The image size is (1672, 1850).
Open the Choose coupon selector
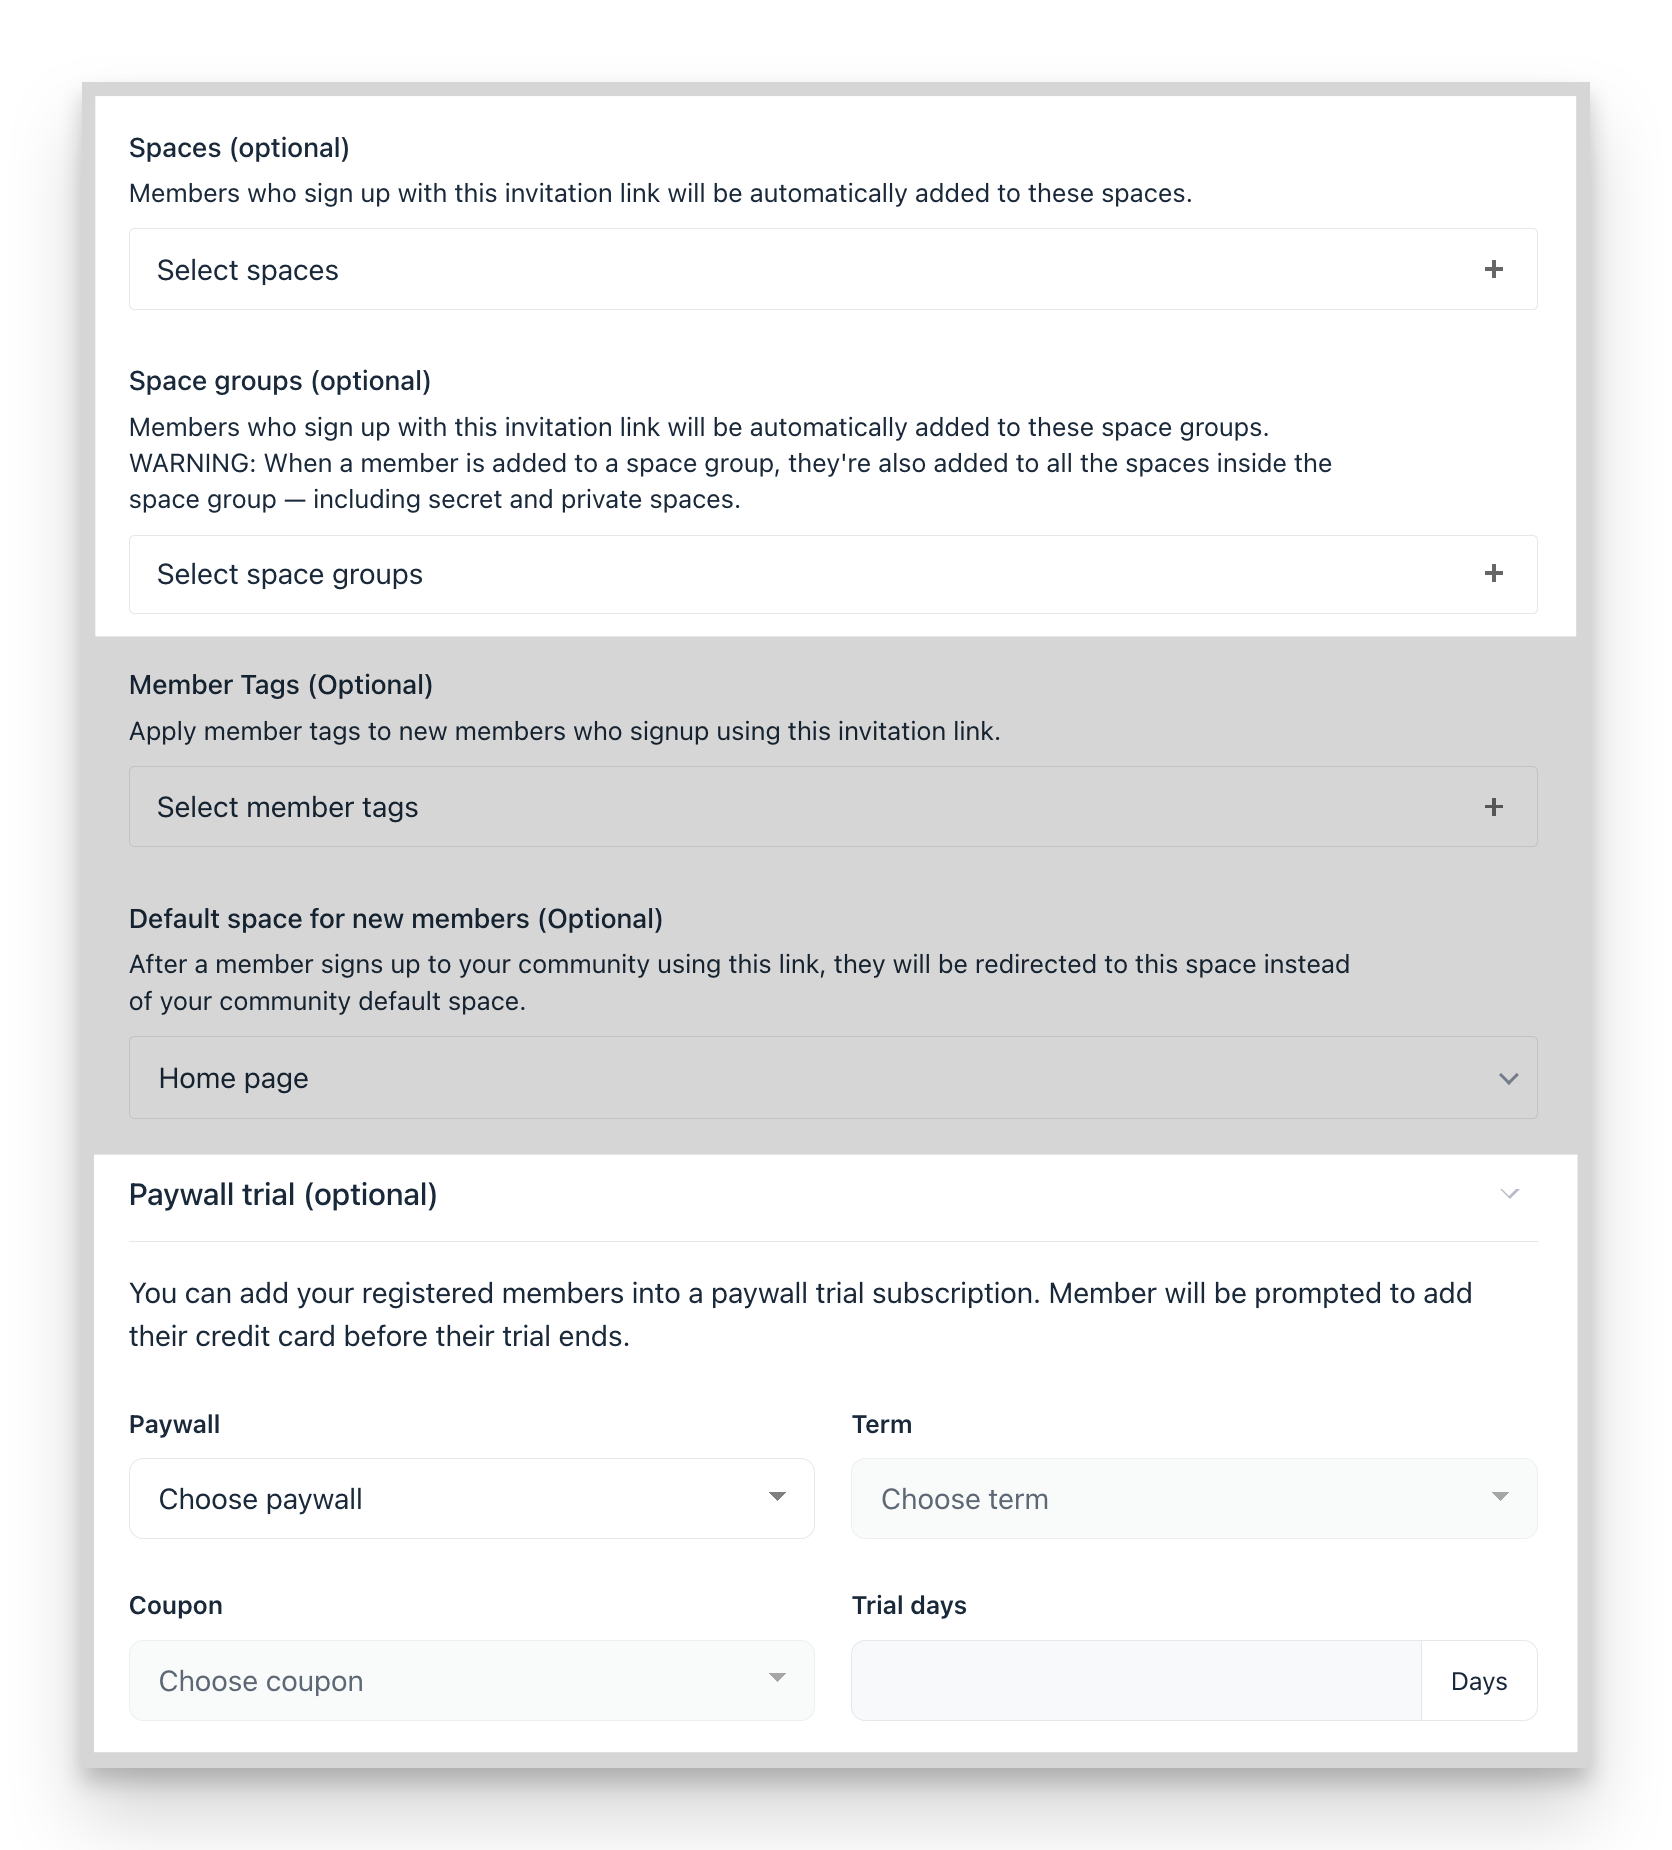(470, 1680)
